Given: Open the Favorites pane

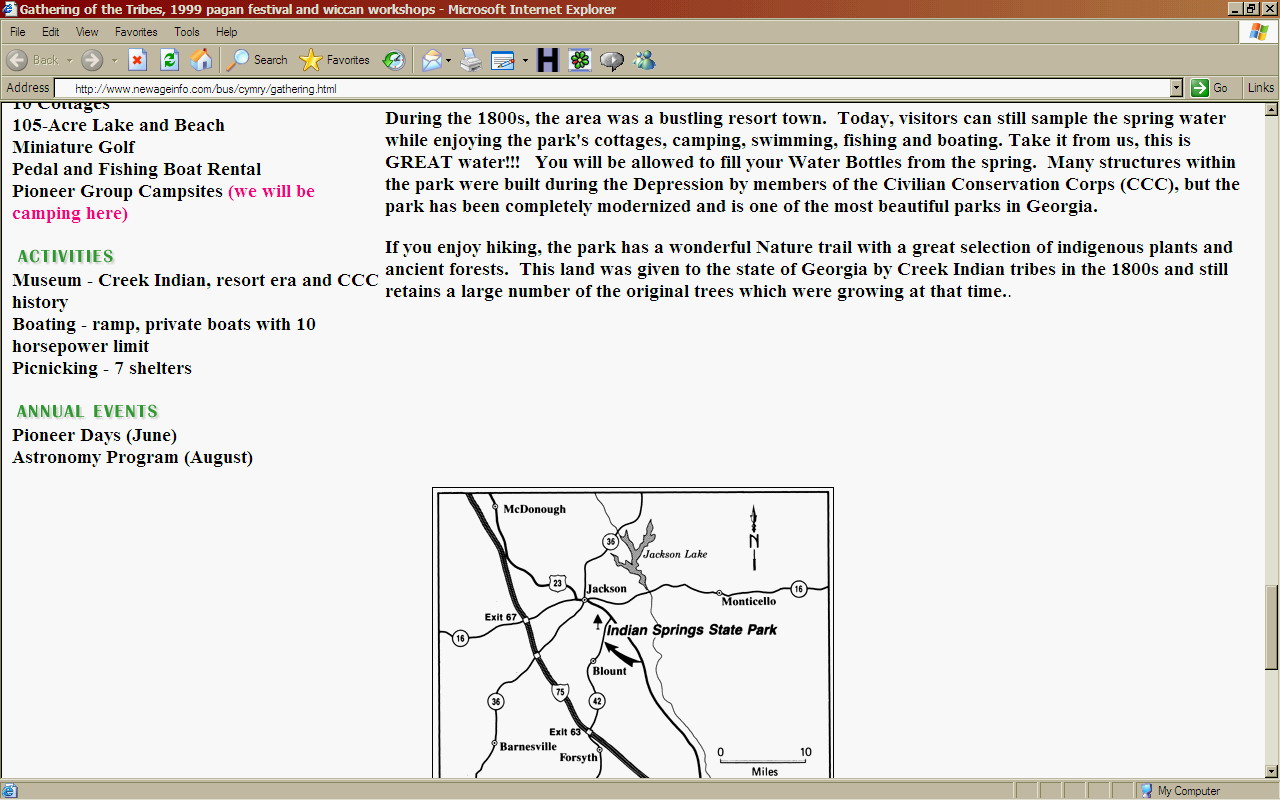Looking at the screenshot, I should 335,60.
